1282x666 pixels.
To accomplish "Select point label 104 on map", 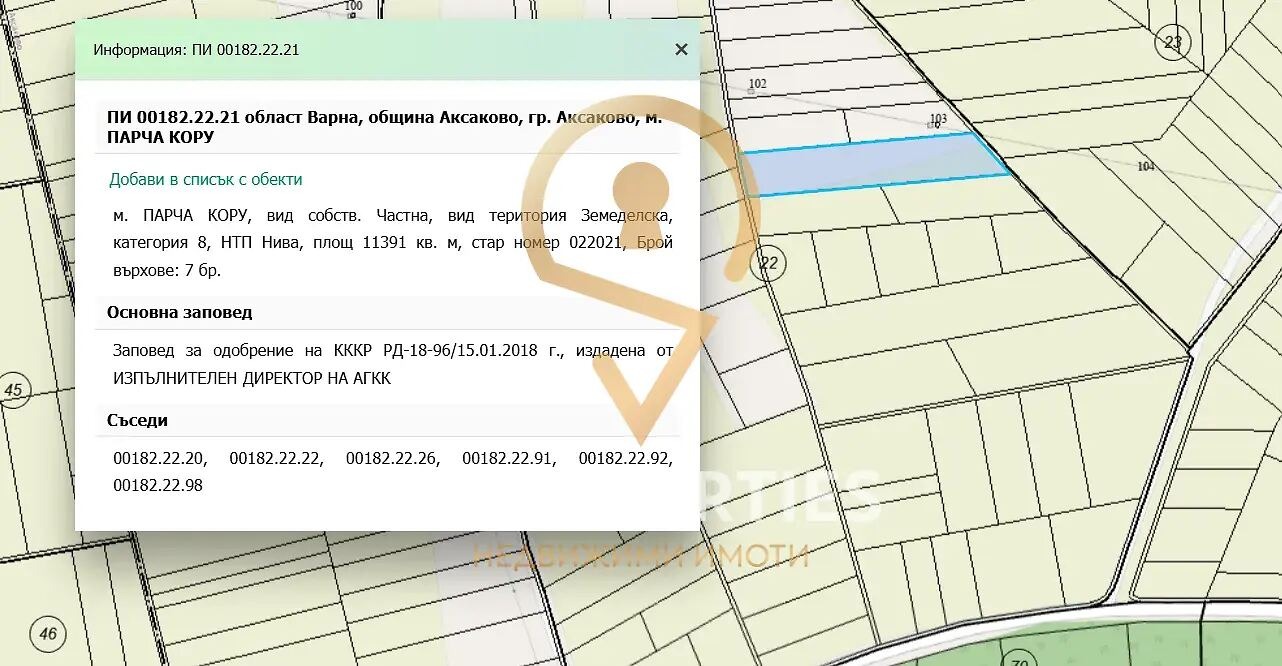I will pos(1145,166).
